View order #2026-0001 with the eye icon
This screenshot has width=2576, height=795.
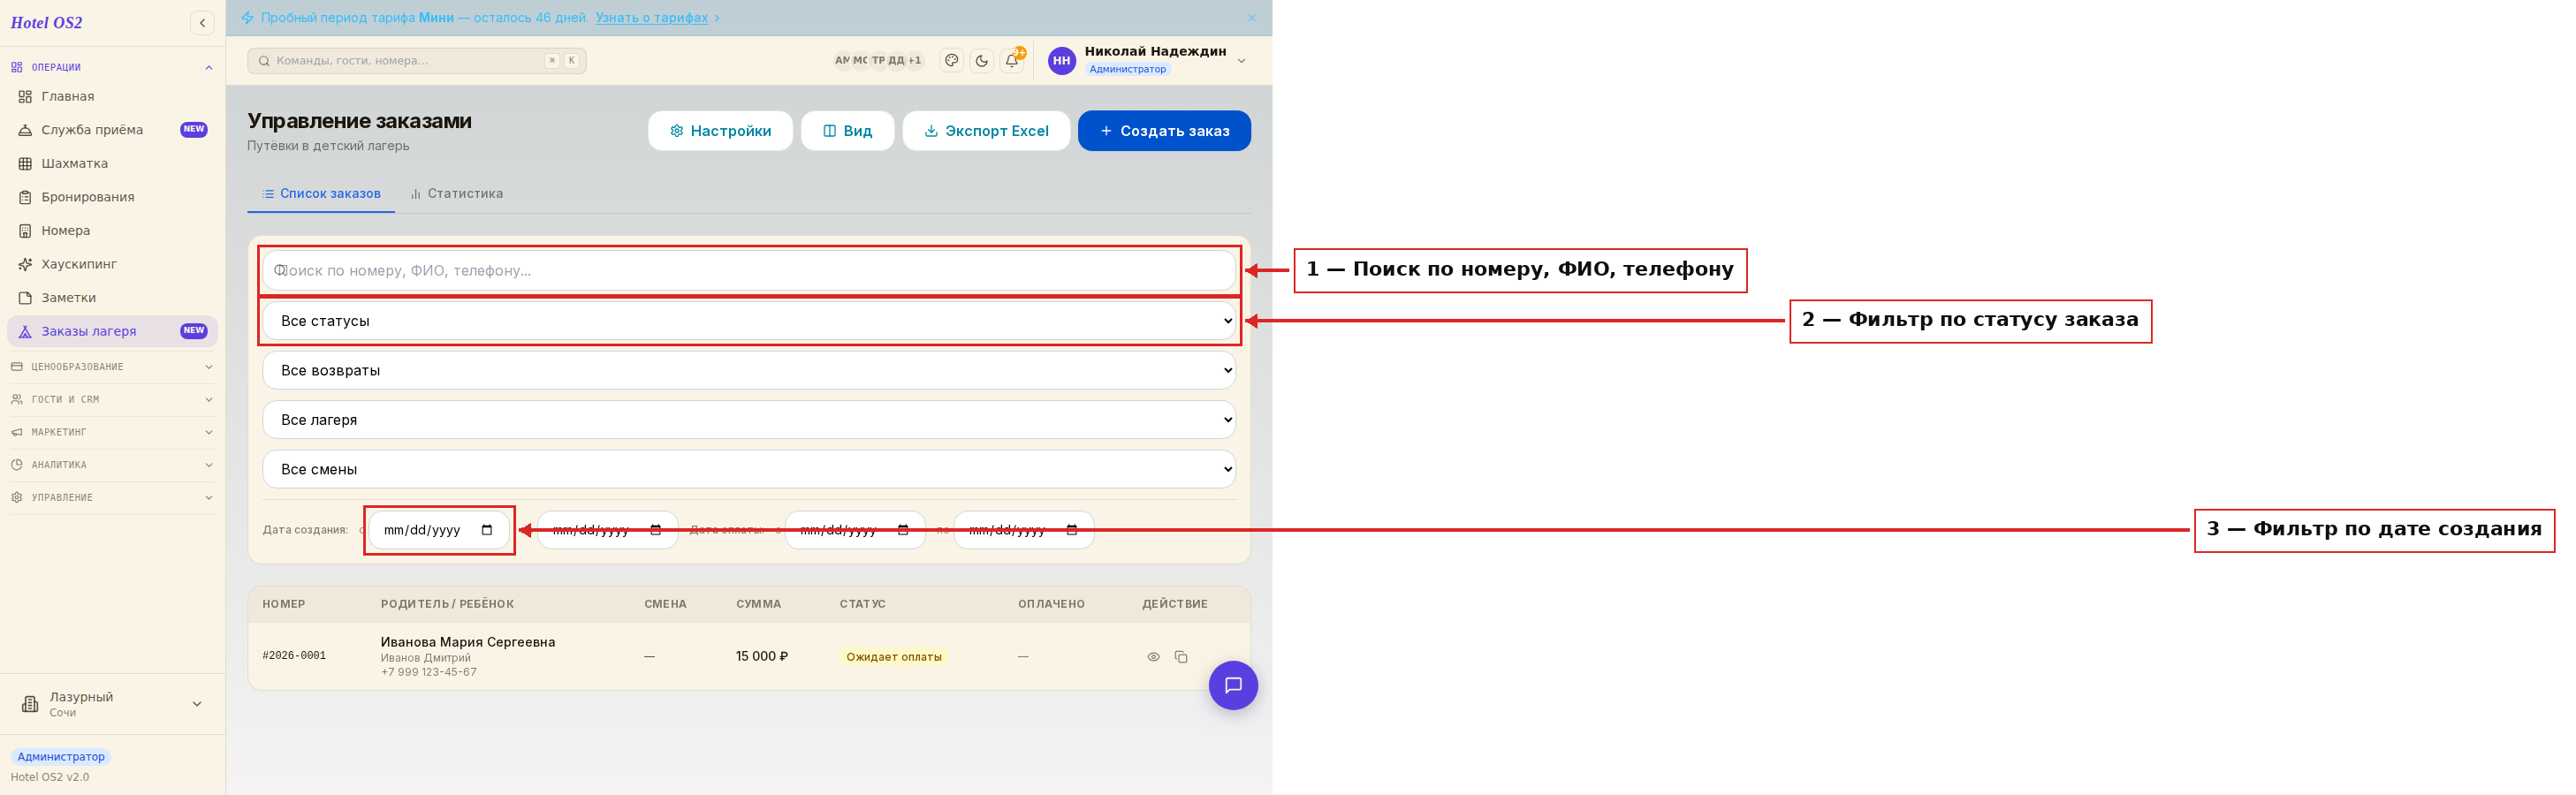click(x=1153, y=657)
